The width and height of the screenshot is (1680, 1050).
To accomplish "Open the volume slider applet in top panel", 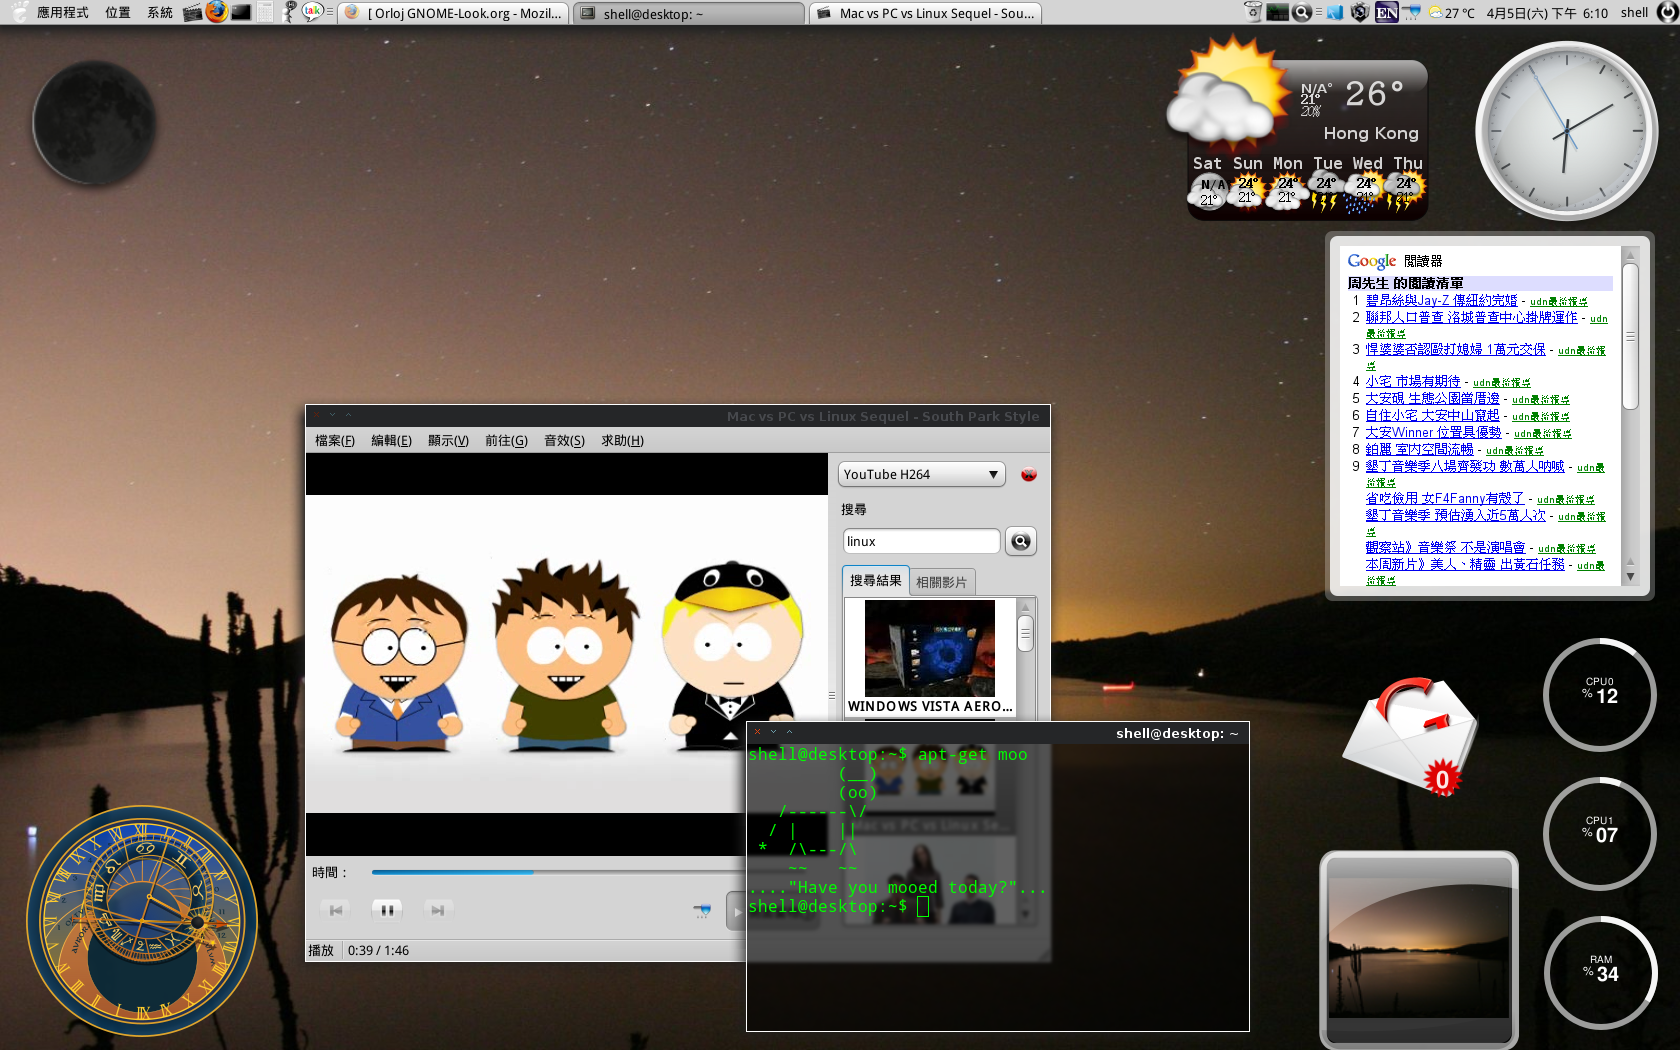I will pos(1411,12).
